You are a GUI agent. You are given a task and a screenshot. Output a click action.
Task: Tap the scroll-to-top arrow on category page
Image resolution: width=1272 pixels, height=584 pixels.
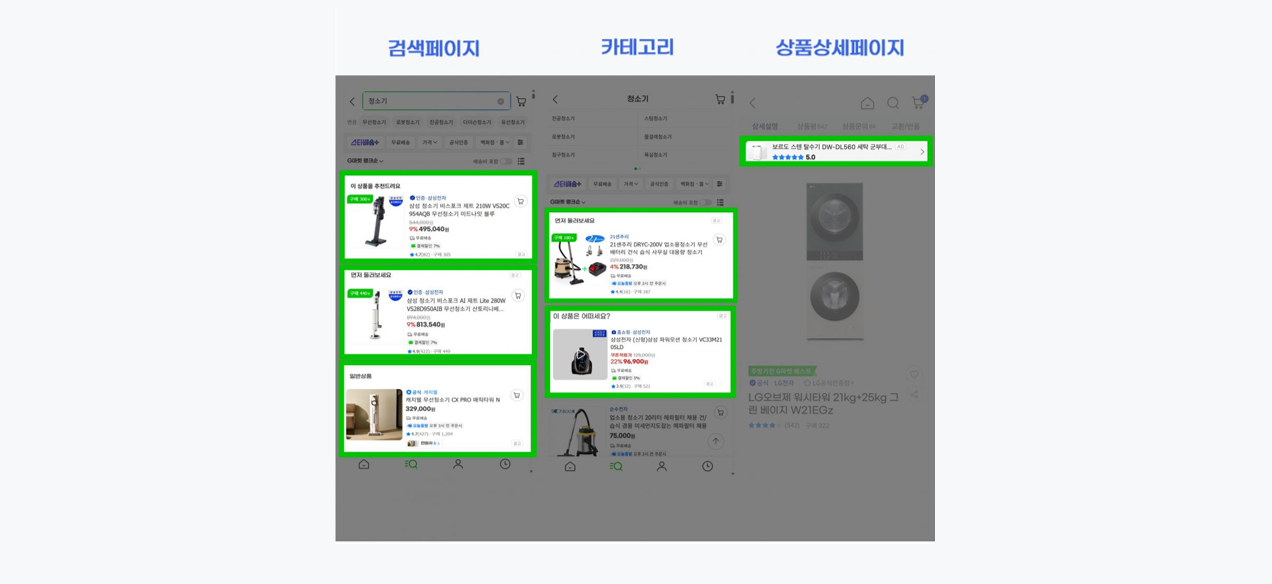coord(716,441)
